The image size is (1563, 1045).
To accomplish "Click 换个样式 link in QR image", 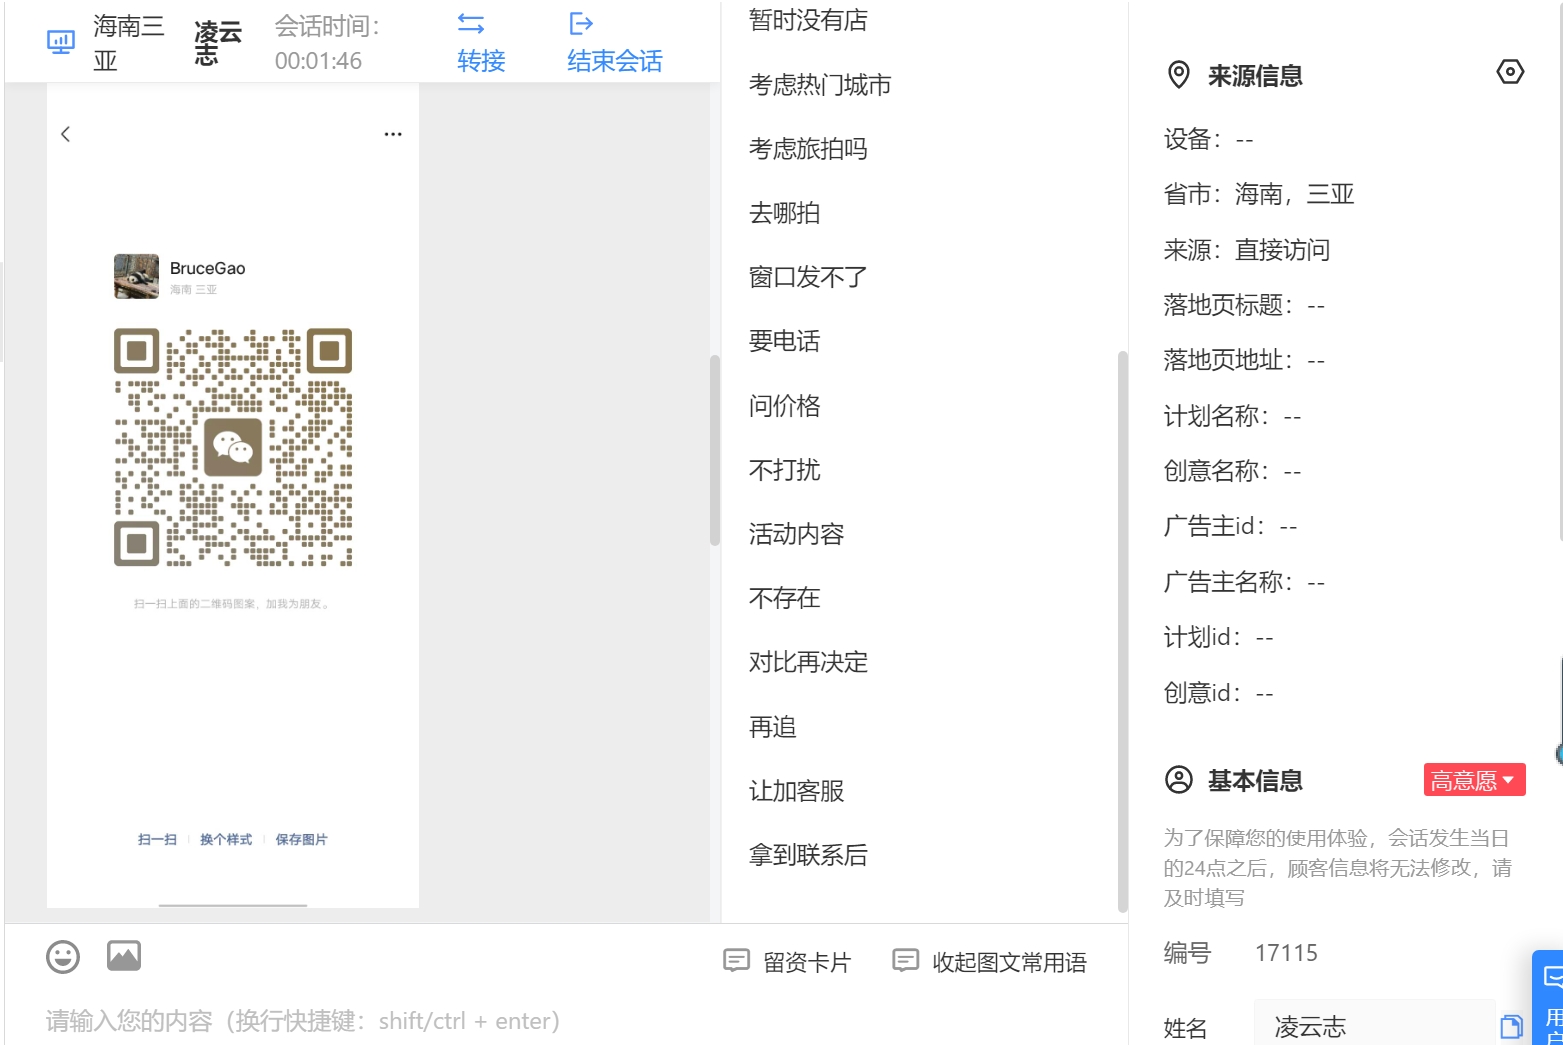I will coord(226,840).
